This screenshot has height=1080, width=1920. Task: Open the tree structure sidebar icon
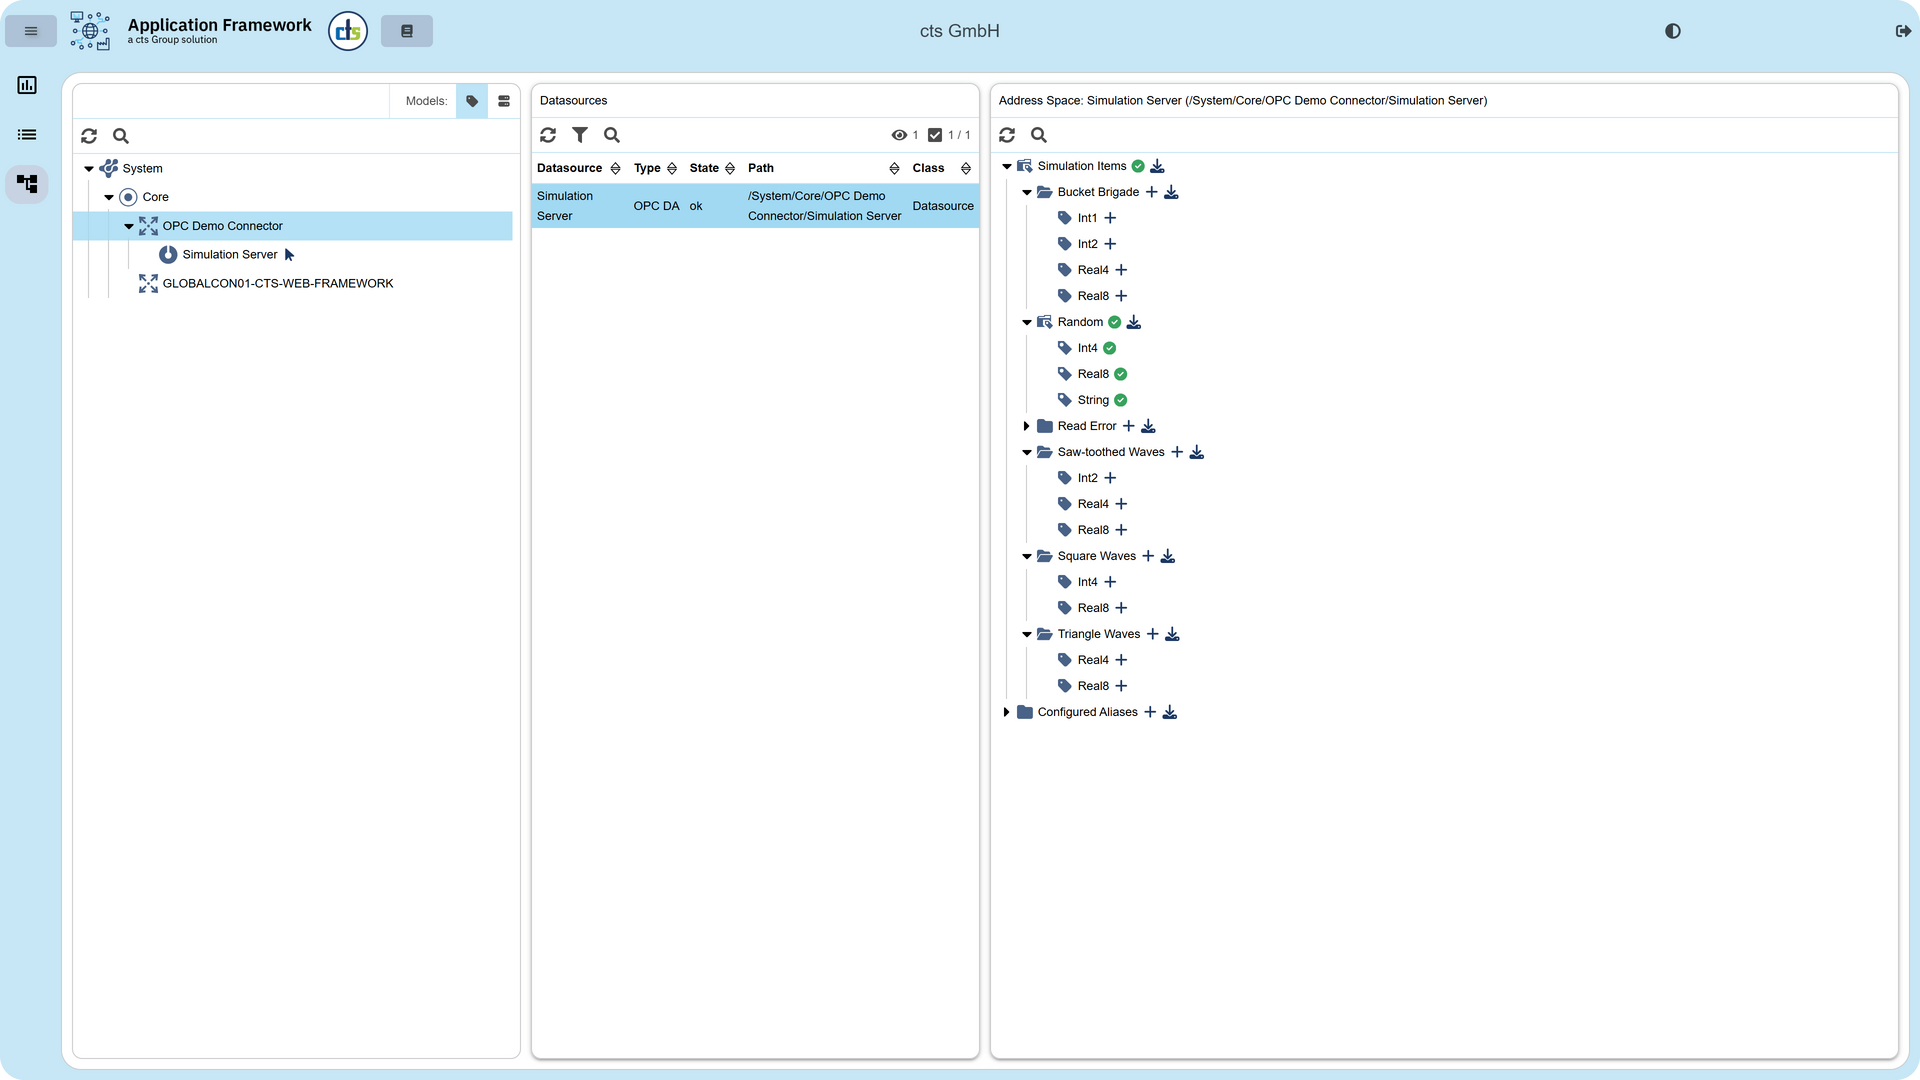[27, 184]
